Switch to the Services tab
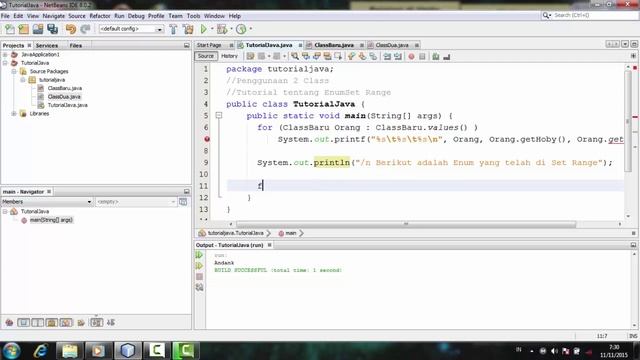640x360 pixels. pos(47,45)
